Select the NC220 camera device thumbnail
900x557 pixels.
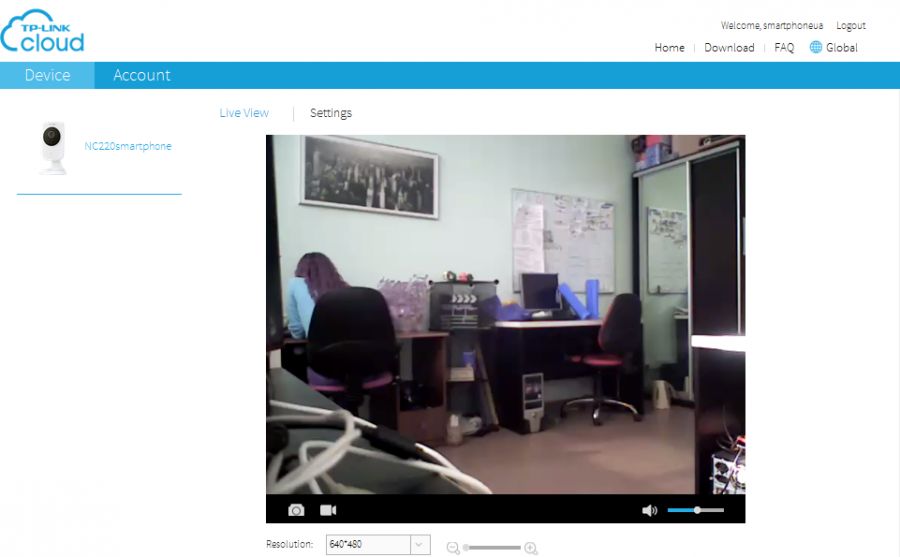(x=52, y=148)
